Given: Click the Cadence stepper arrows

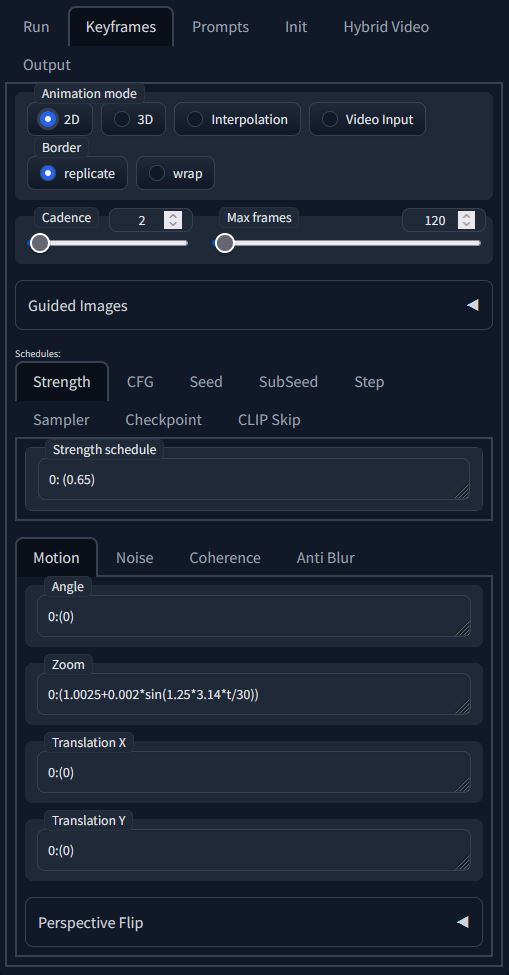Looking at the screenshot, I should click(173, 220).
